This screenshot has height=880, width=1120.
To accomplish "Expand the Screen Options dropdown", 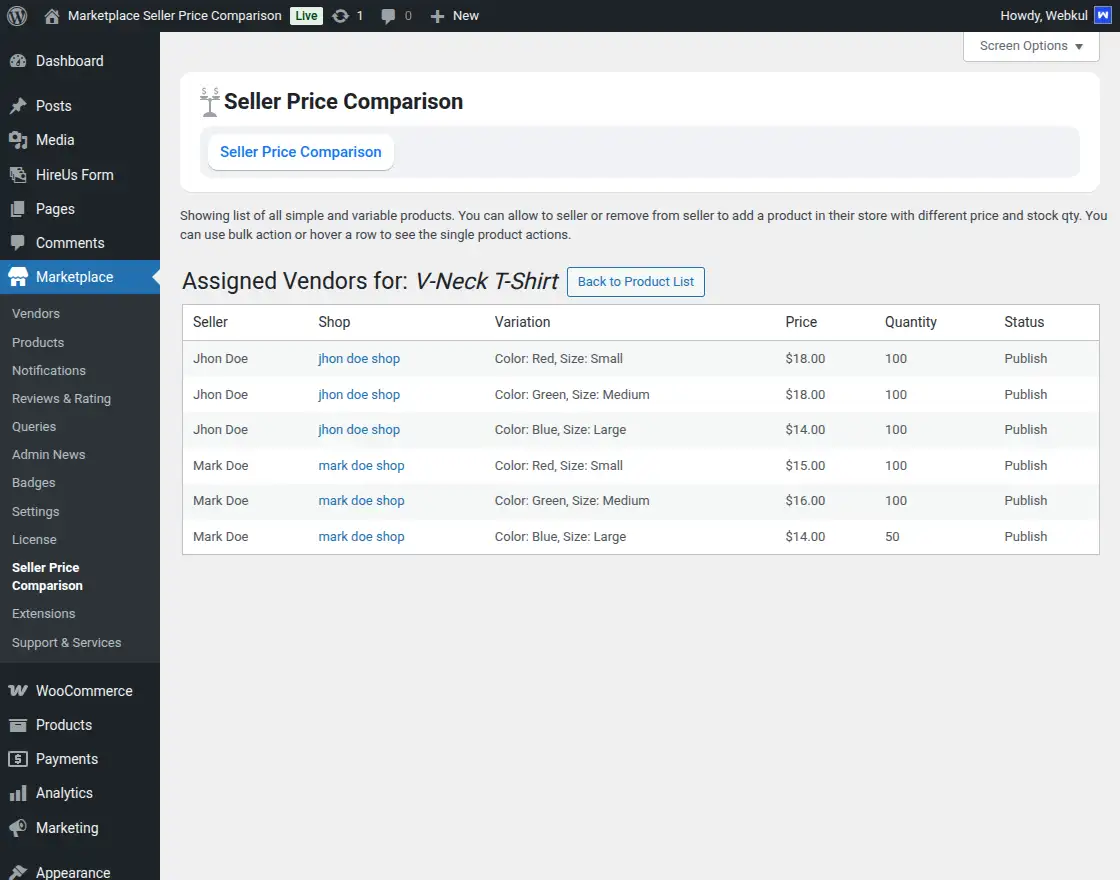I will pos(1031,46).
